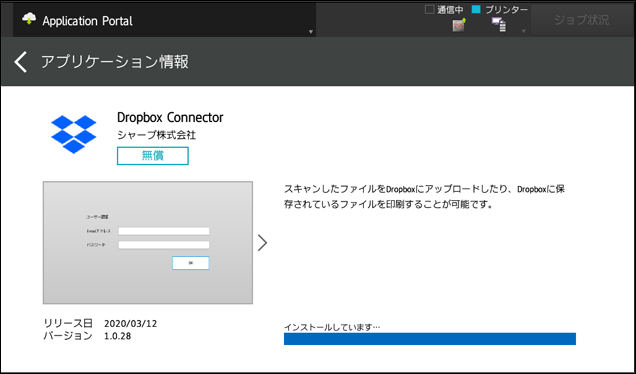The height and width of the screenshot is (374, 636).
Task: Click the Dropbox logo icon
Action: 73,134
